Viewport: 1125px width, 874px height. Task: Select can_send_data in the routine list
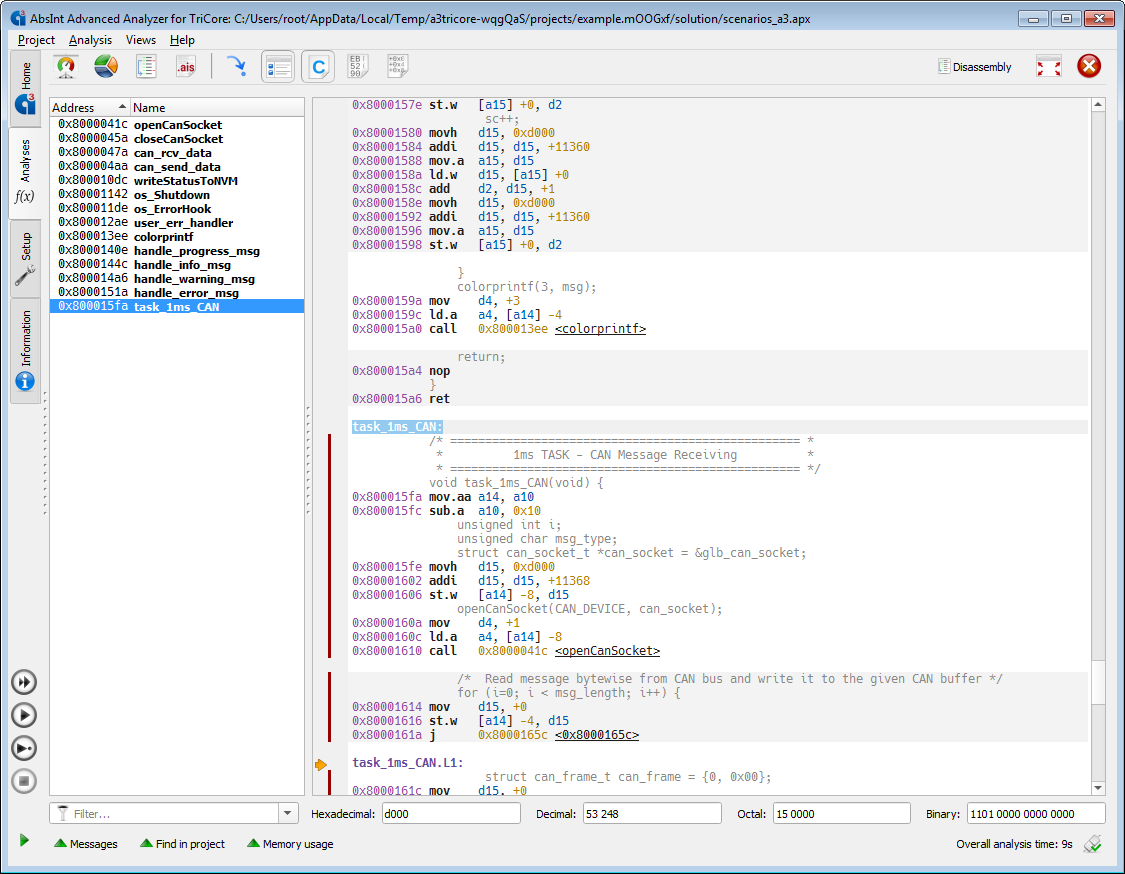(x=177, y=166)
